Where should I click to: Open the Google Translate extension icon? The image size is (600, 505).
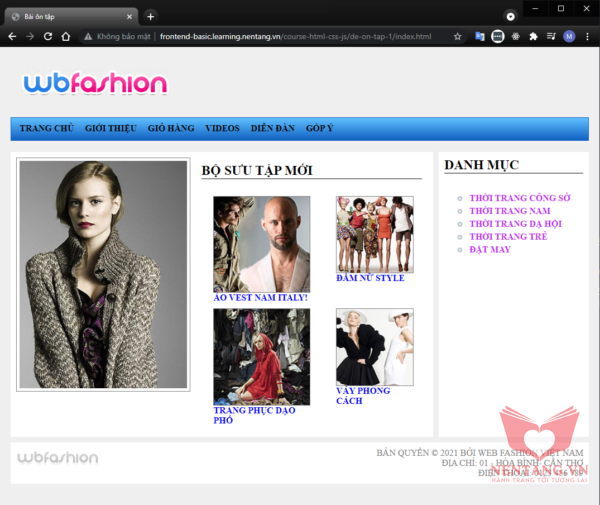coord(480,37)
